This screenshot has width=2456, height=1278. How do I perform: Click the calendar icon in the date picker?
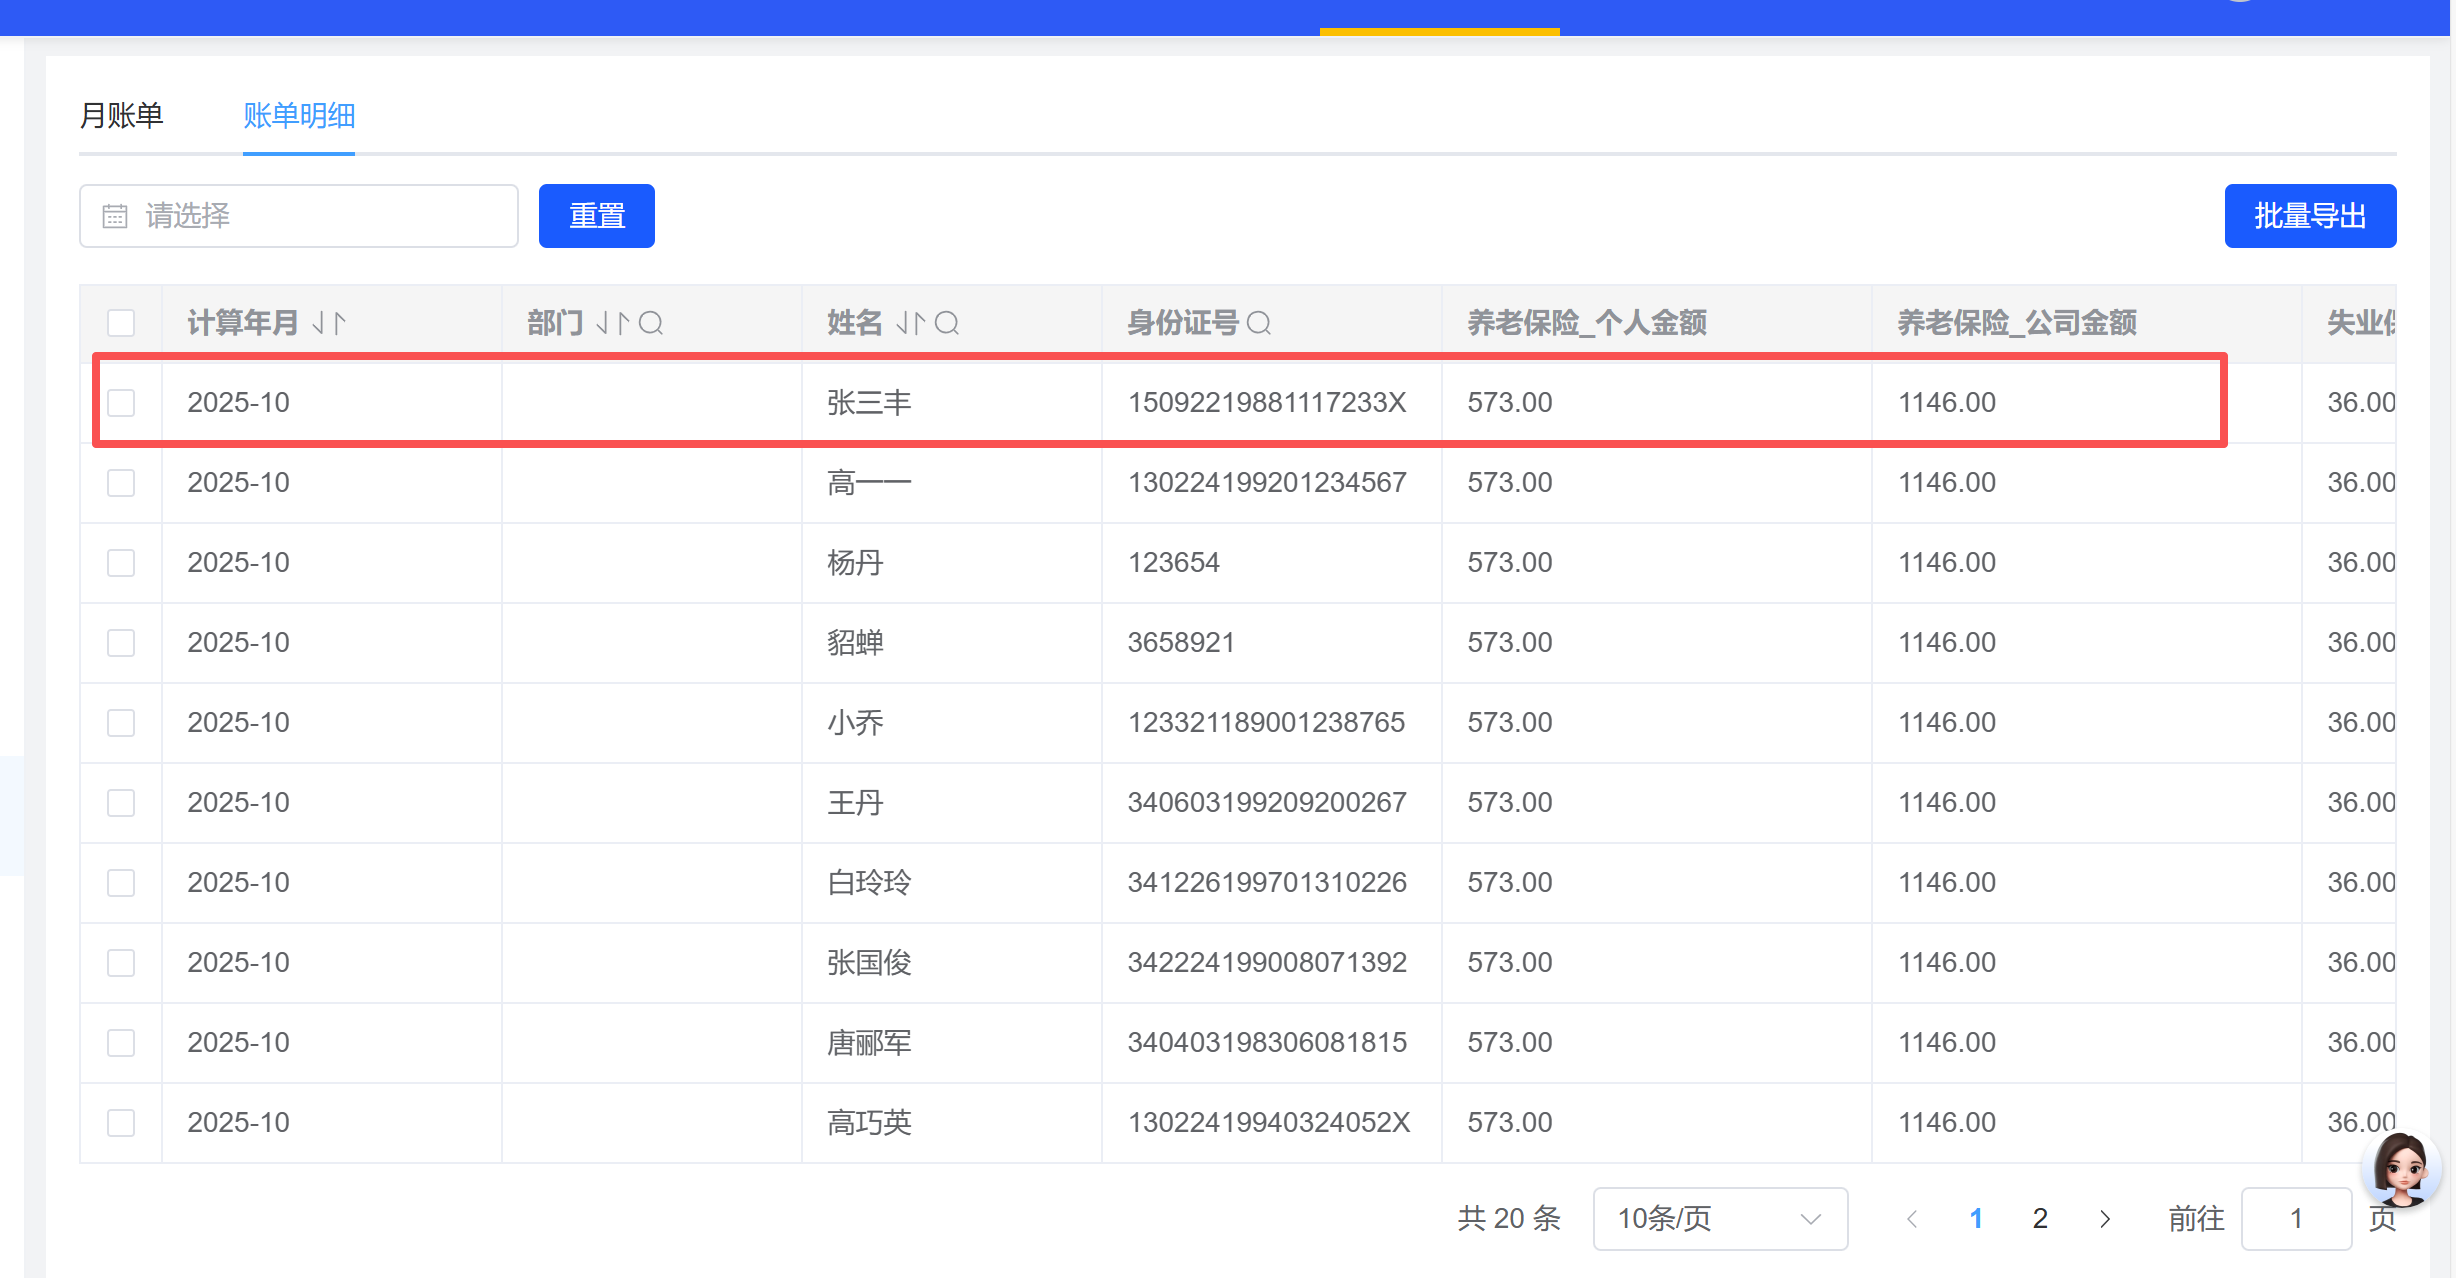tap(115, 216)
